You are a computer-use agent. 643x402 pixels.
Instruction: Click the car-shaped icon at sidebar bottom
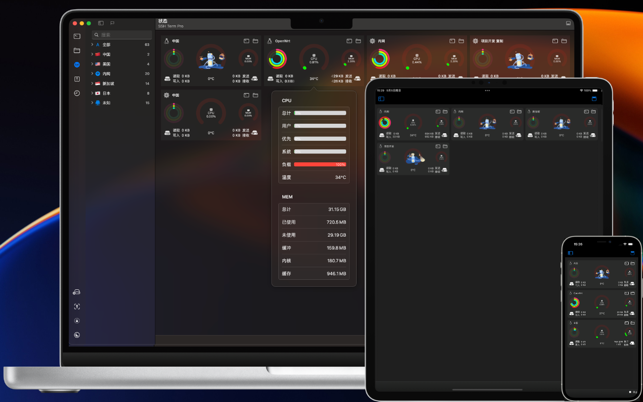tap(76, 292)
